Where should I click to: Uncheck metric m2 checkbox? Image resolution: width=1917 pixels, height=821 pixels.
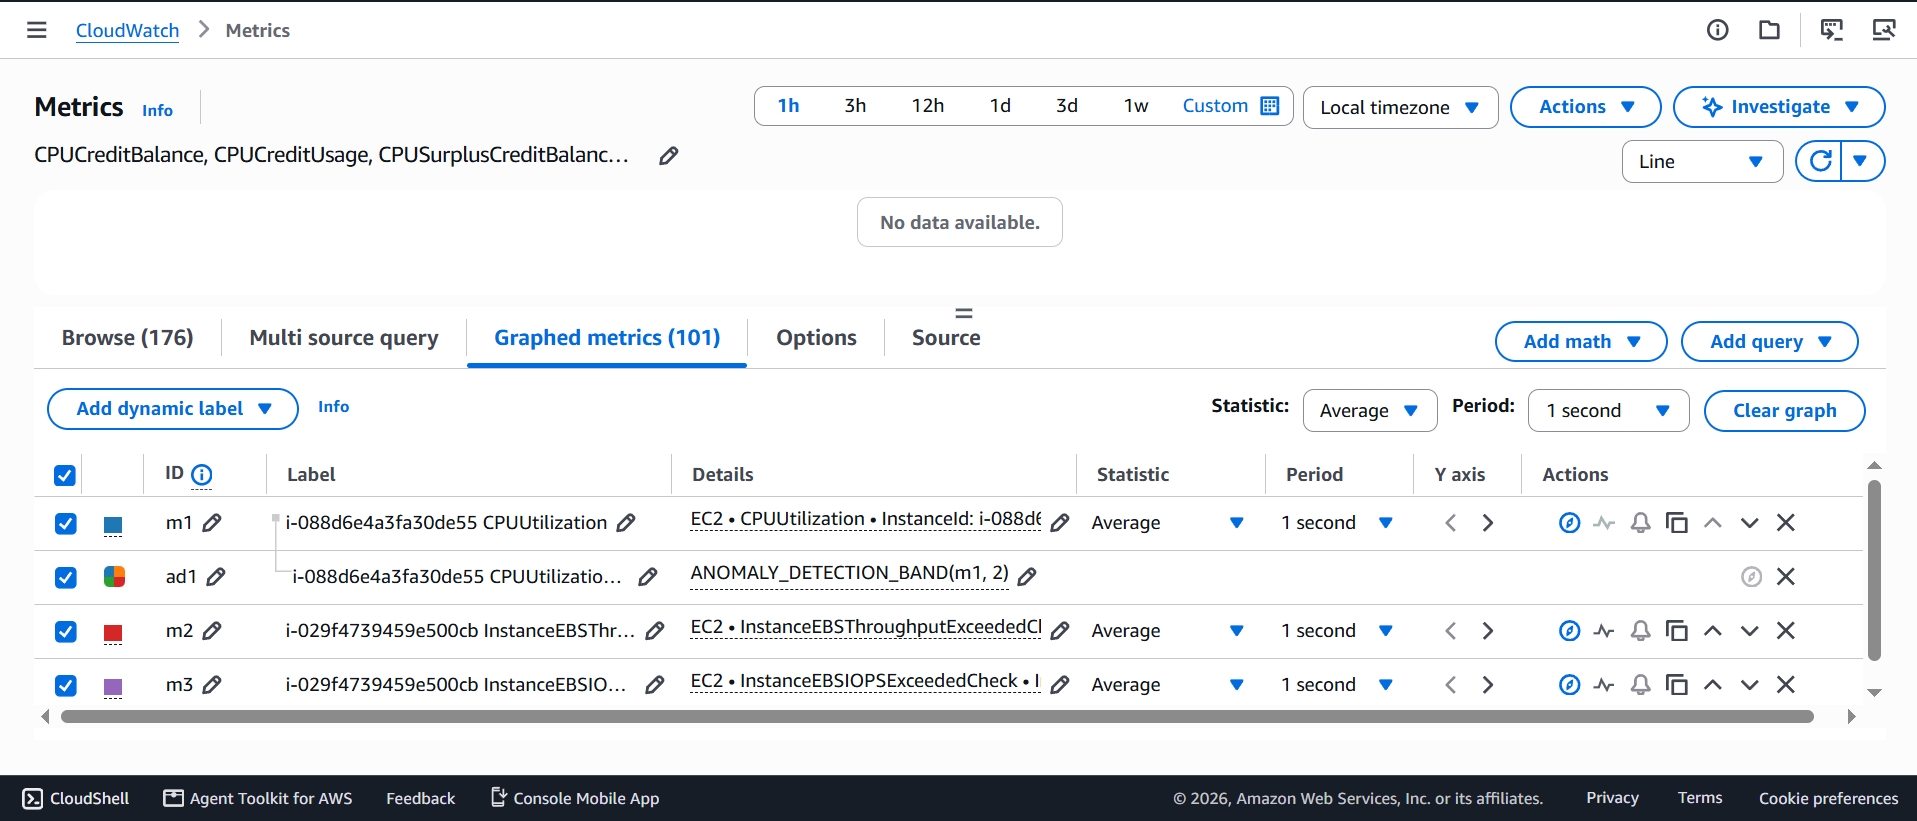65,631
